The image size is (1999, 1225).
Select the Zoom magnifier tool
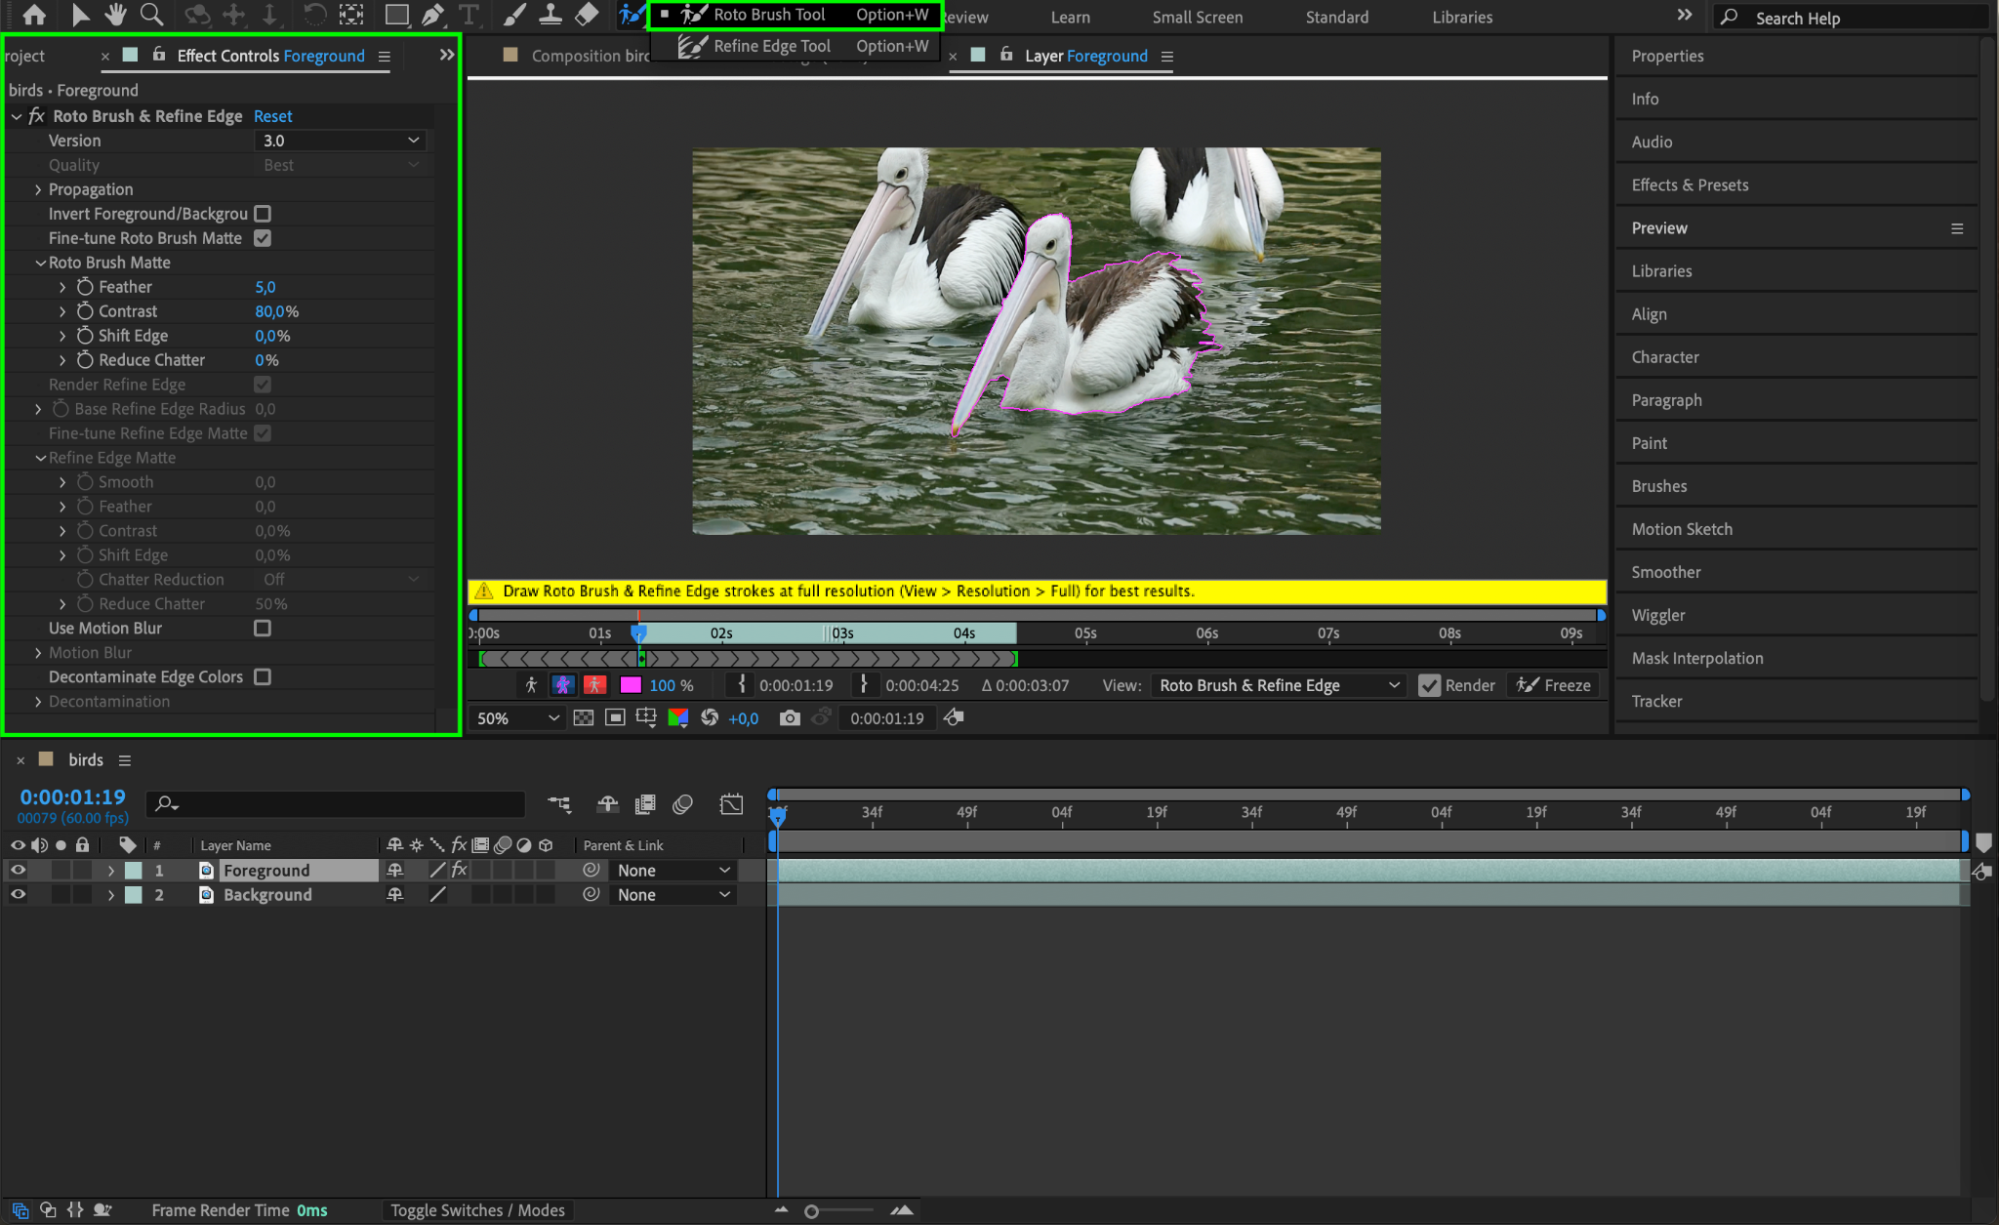[x=152, y=15]
